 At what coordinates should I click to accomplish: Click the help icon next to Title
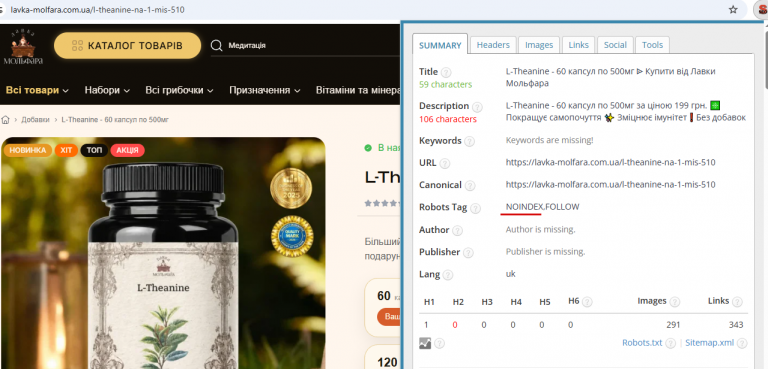coord(446,73)
